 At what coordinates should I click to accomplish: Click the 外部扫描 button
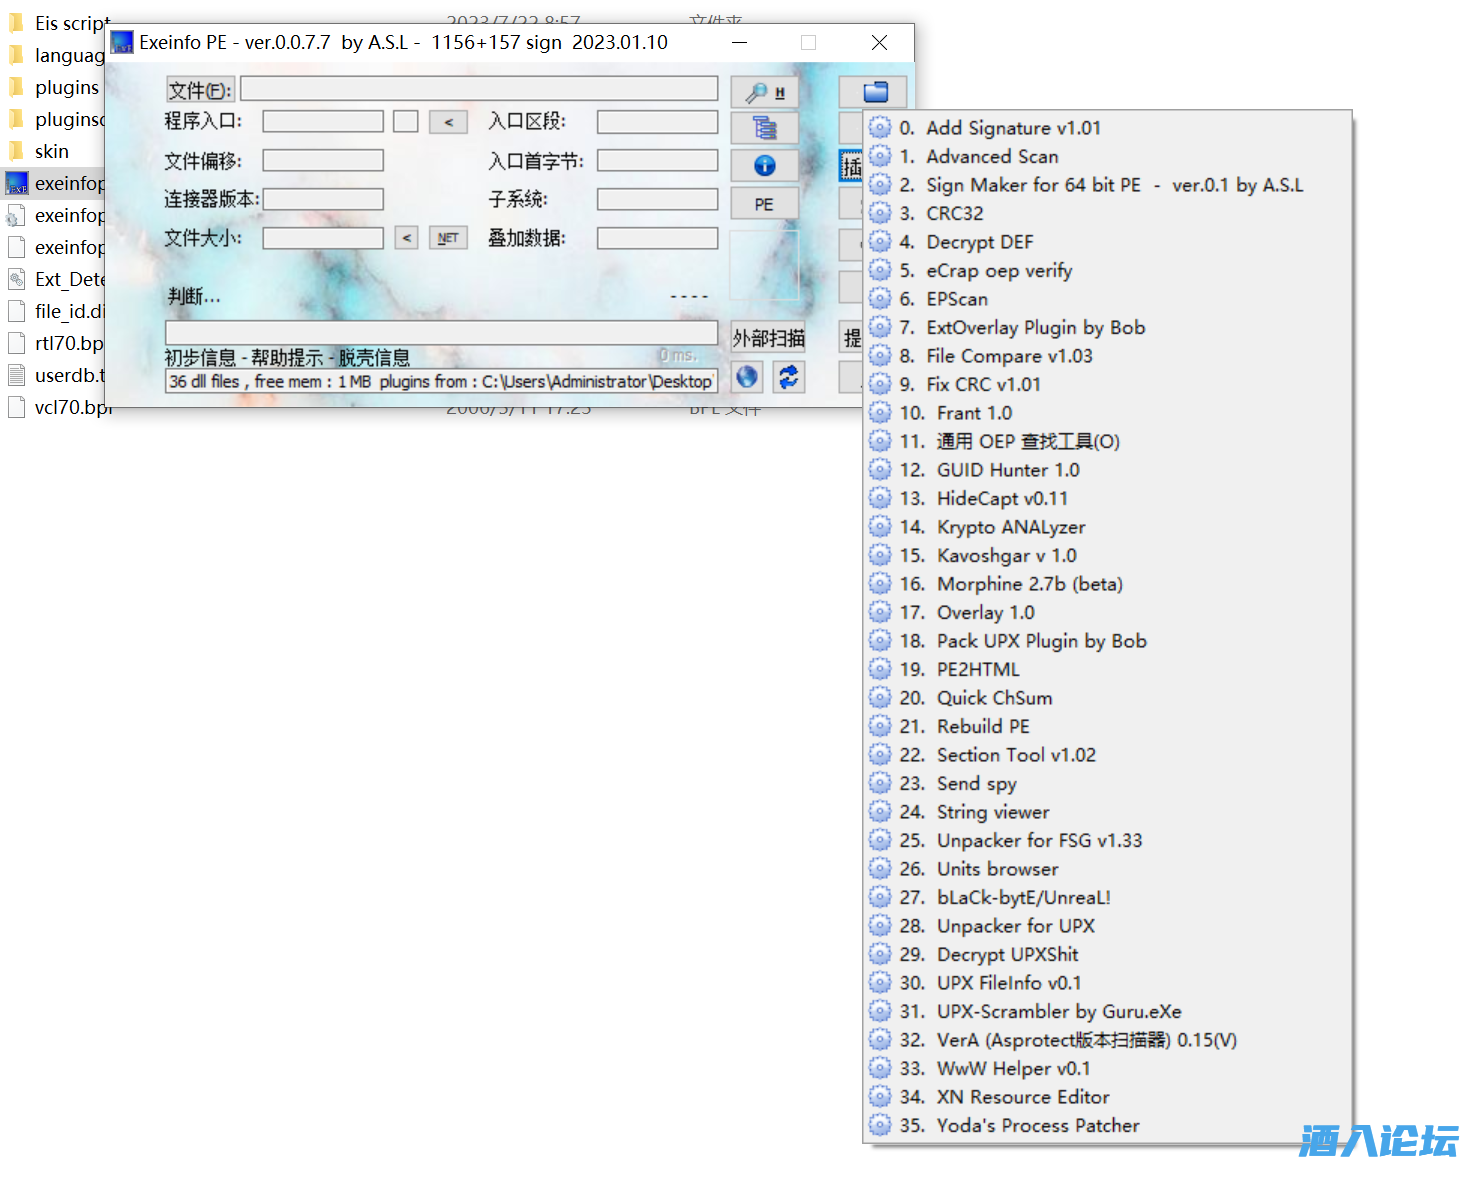point(768,338)
